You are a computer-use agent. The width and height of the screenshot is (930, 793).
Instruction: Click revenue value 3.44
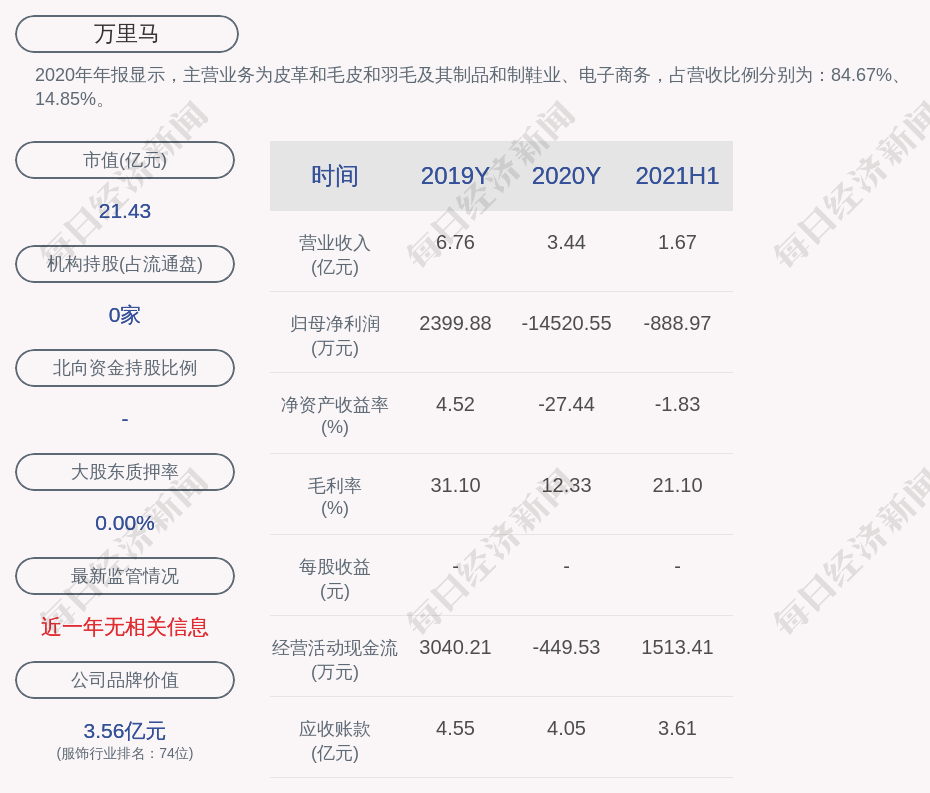click(x=566, y=243)
